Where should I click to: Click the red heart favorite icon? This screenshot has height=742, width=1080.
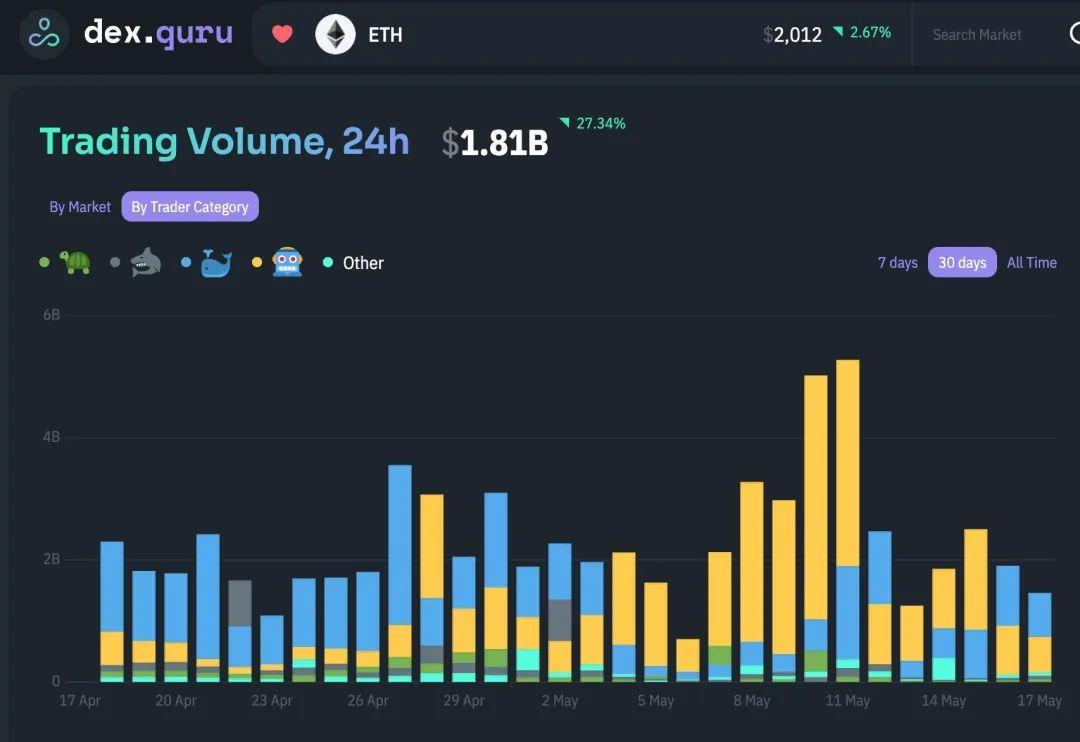pyautogui.click(x=283, y=34)
